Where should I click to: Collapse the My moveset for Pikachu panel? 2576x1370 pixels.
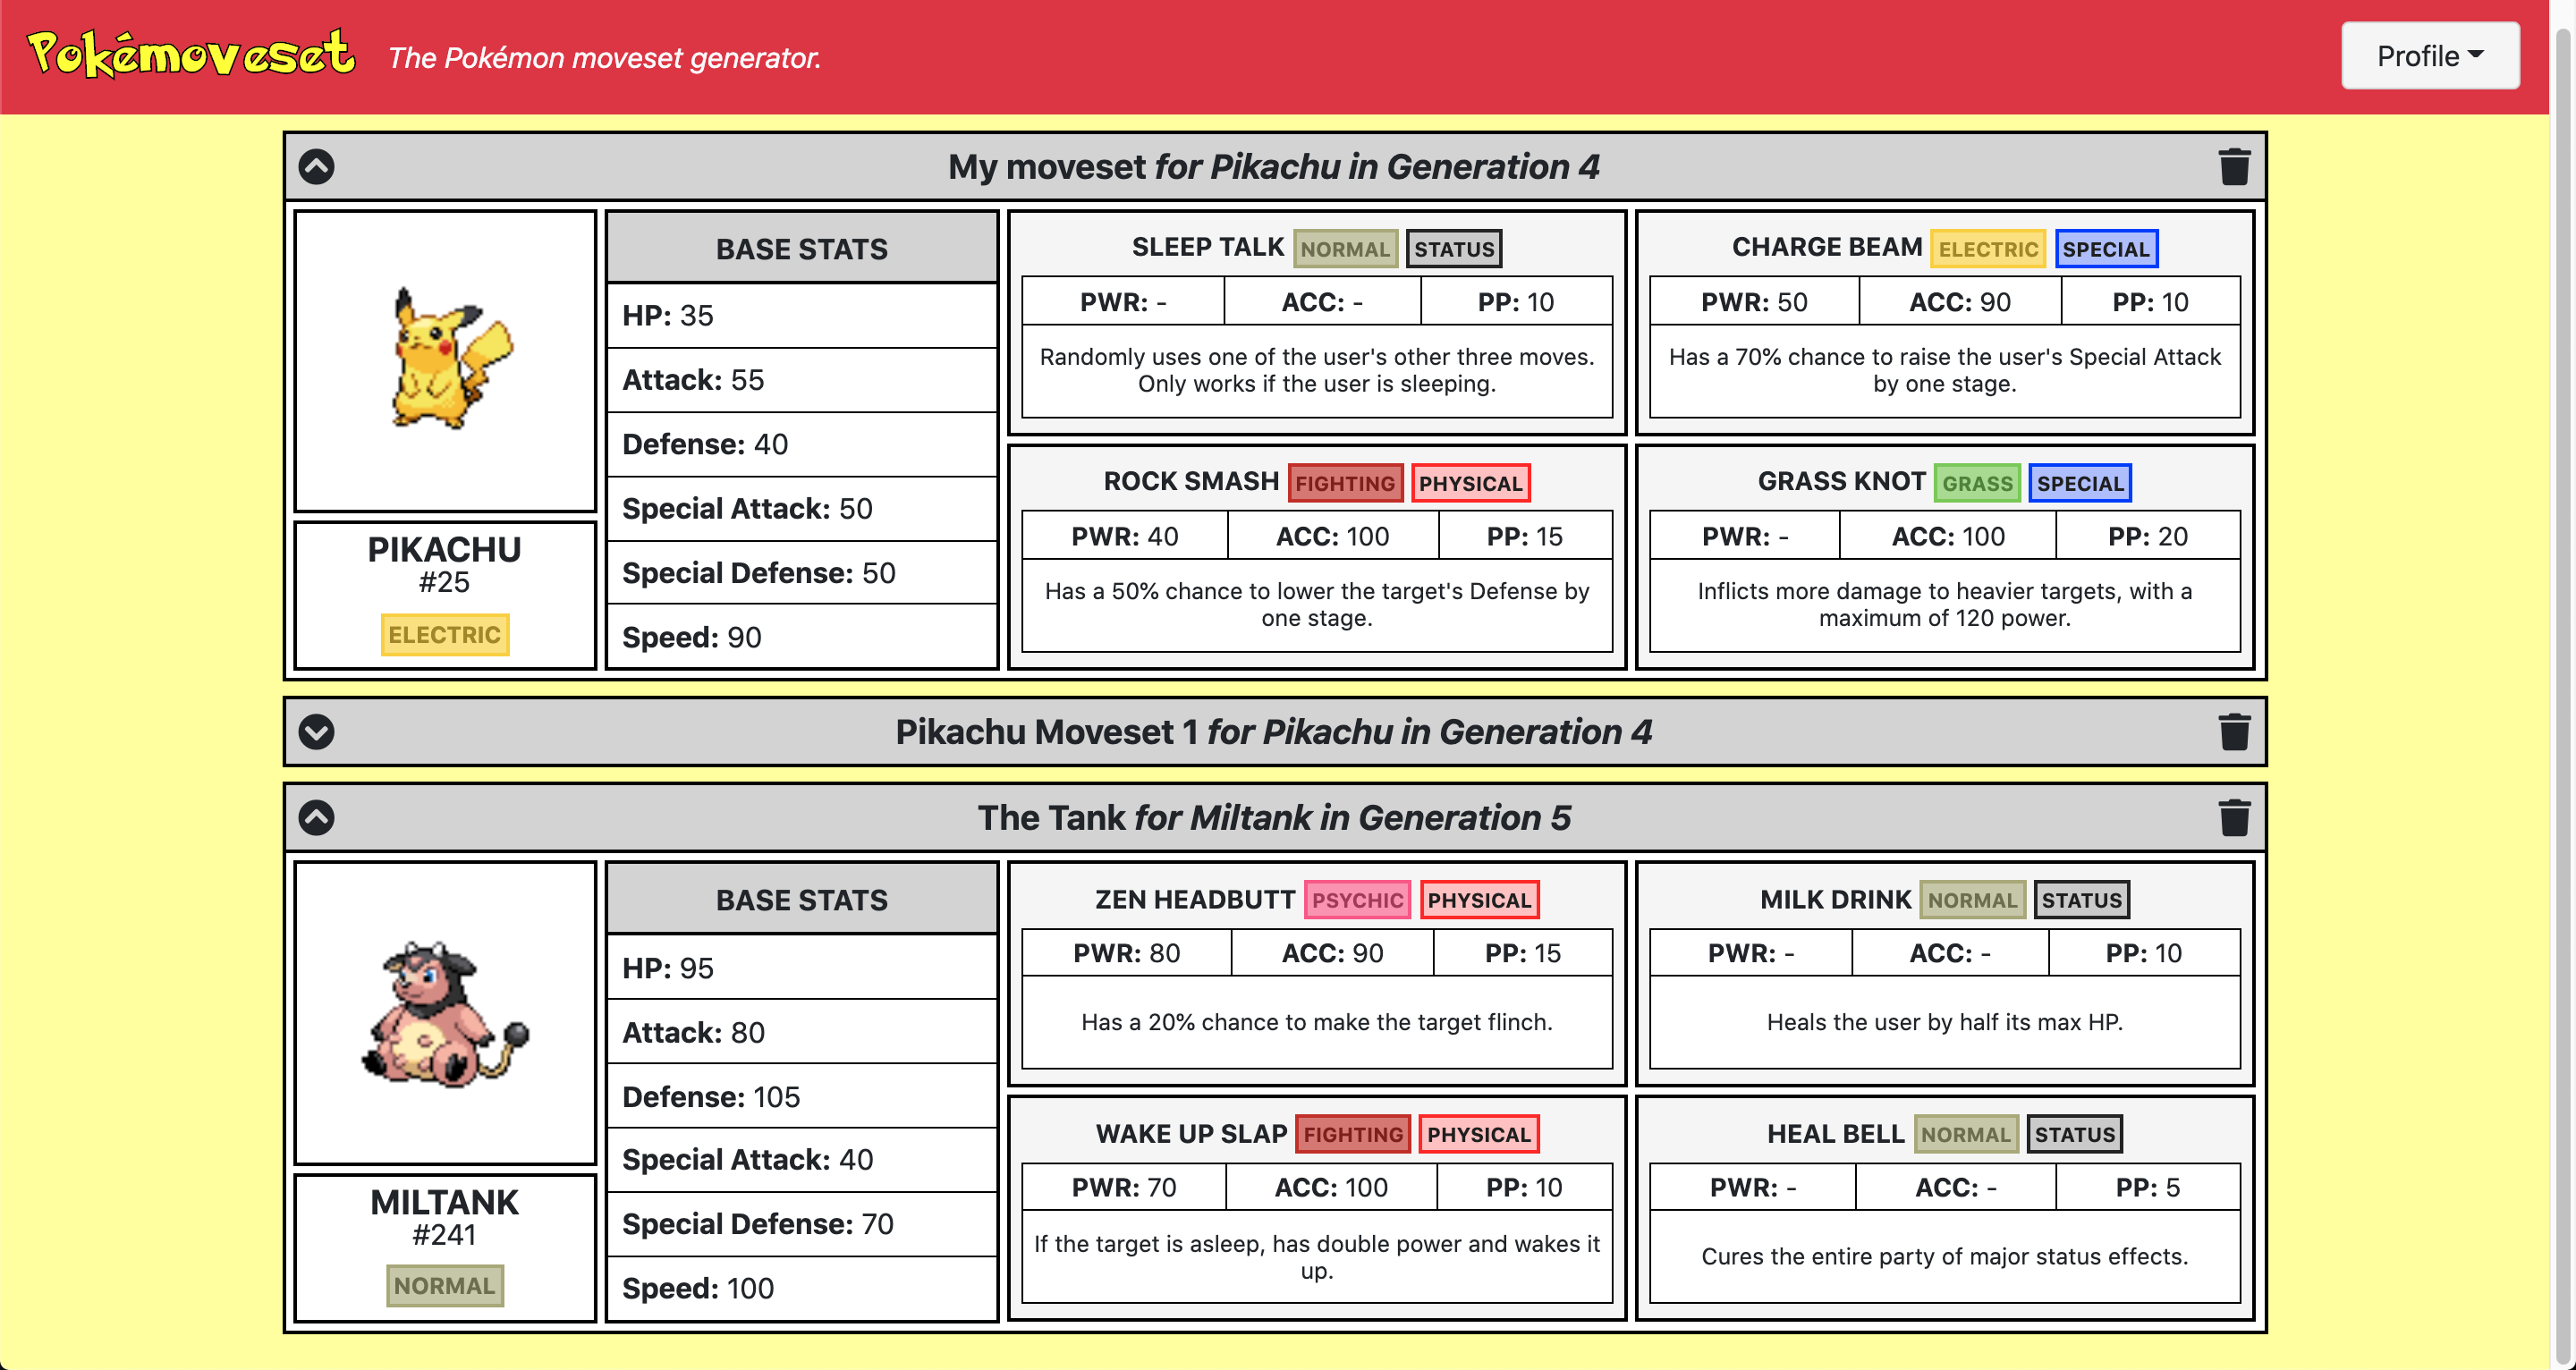tap(317, 166)
